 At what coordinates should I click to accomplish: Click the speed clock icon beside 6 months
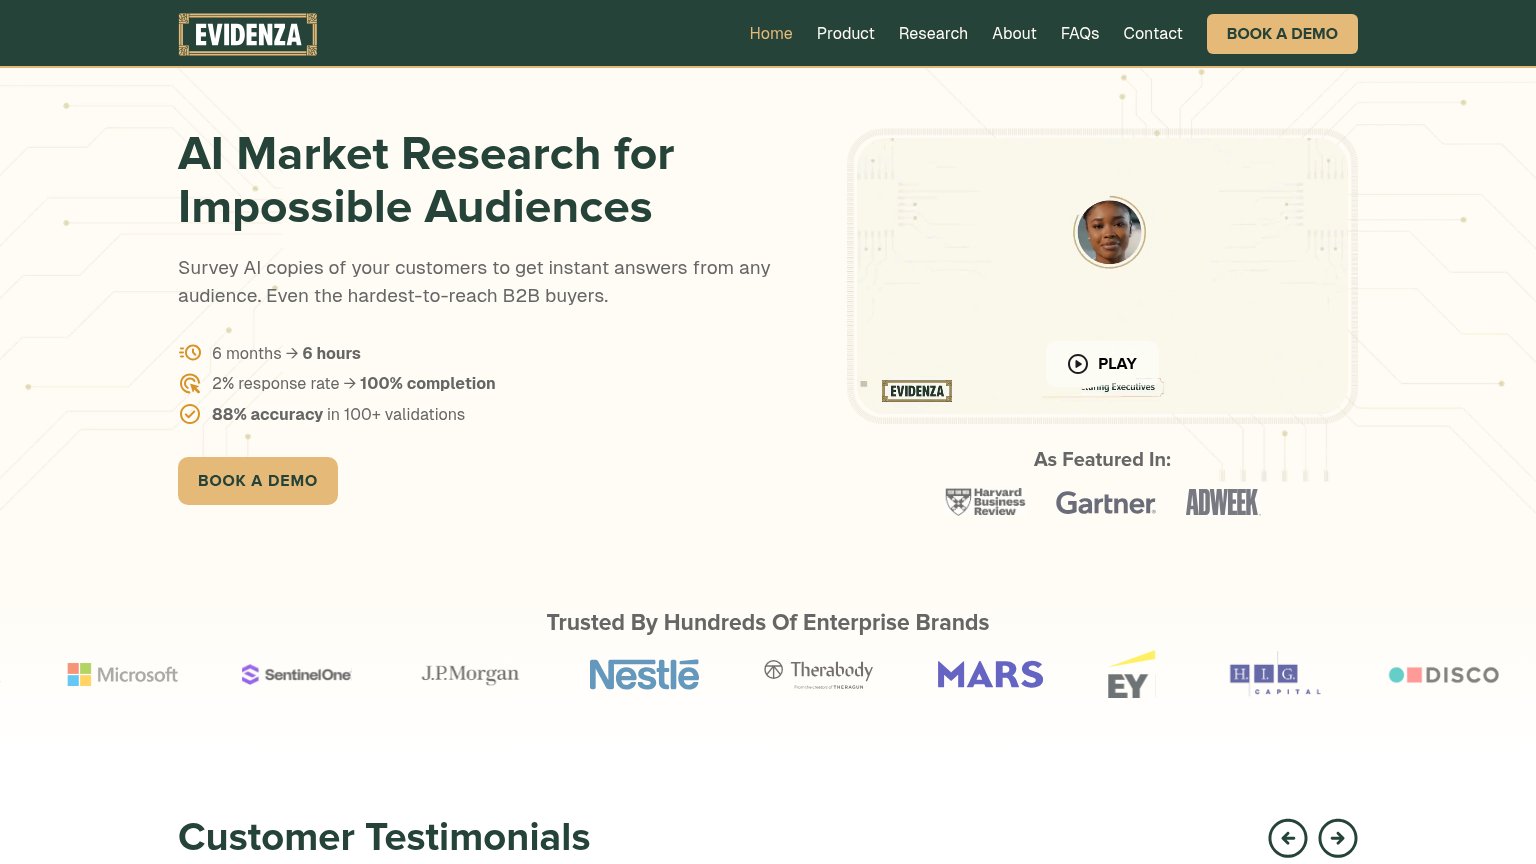point(190,353)
